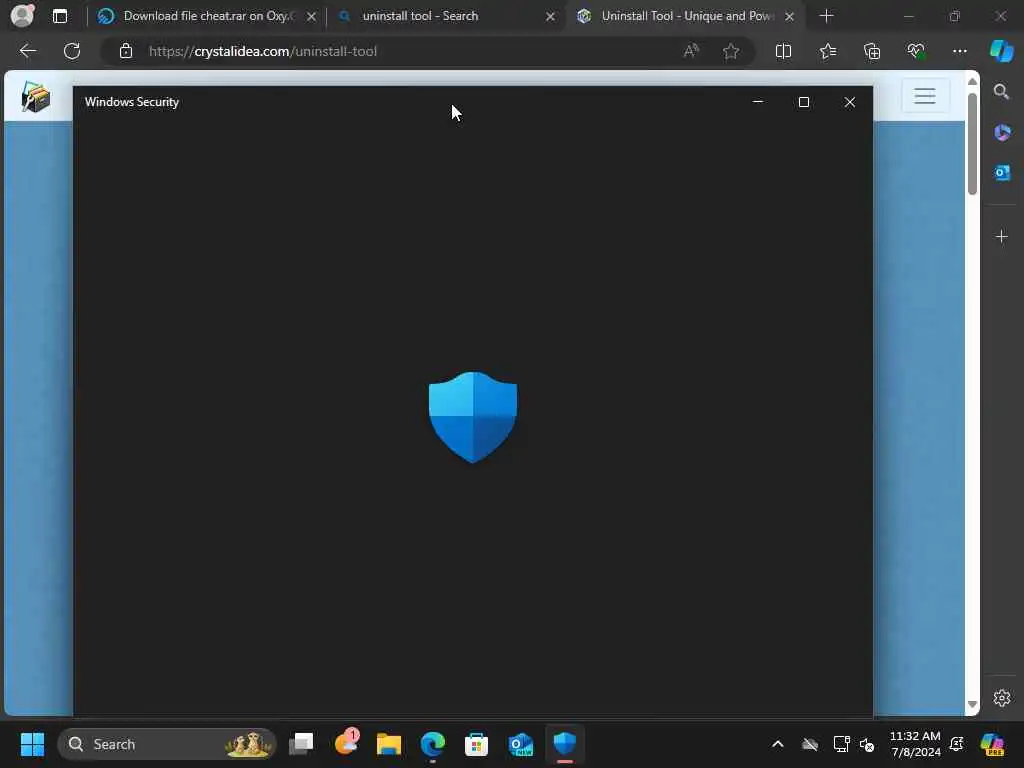The image size is (1024, 768).
Task: Close the uninstall tool - Search tab
Action: point(551,17)
